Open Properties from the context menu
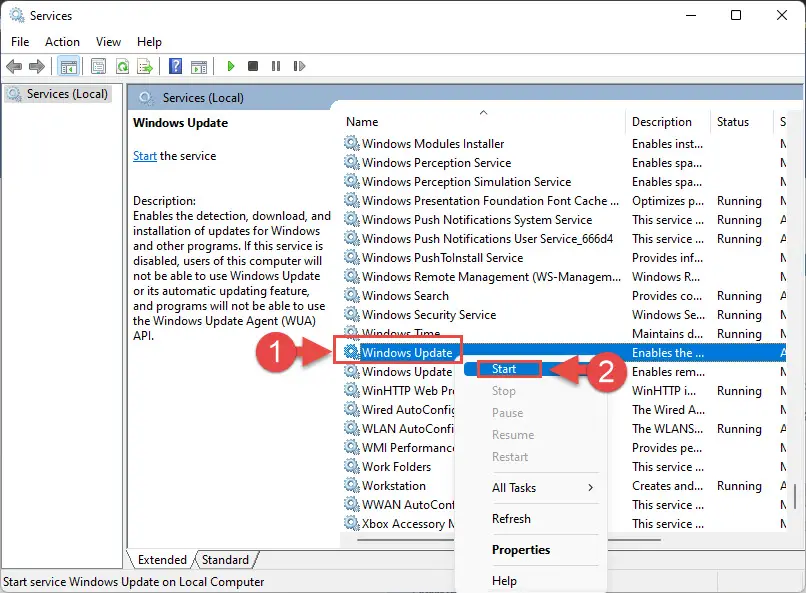This screenshot has height=593, width=806. point(521,550)
